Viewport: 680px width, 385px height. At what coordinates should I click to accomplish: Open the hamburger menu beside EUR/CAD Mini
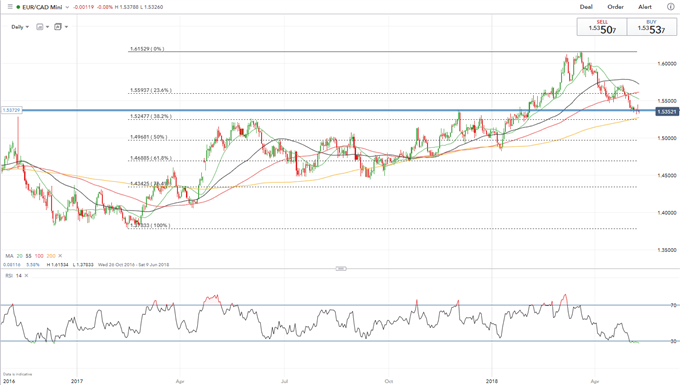(x=10, y=7)
